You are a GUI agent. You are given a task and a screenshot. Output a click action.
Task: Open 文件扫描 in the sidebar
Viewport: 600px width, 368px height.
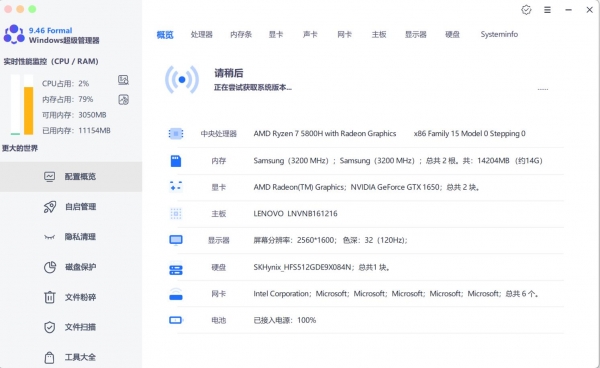pos(71,327)
